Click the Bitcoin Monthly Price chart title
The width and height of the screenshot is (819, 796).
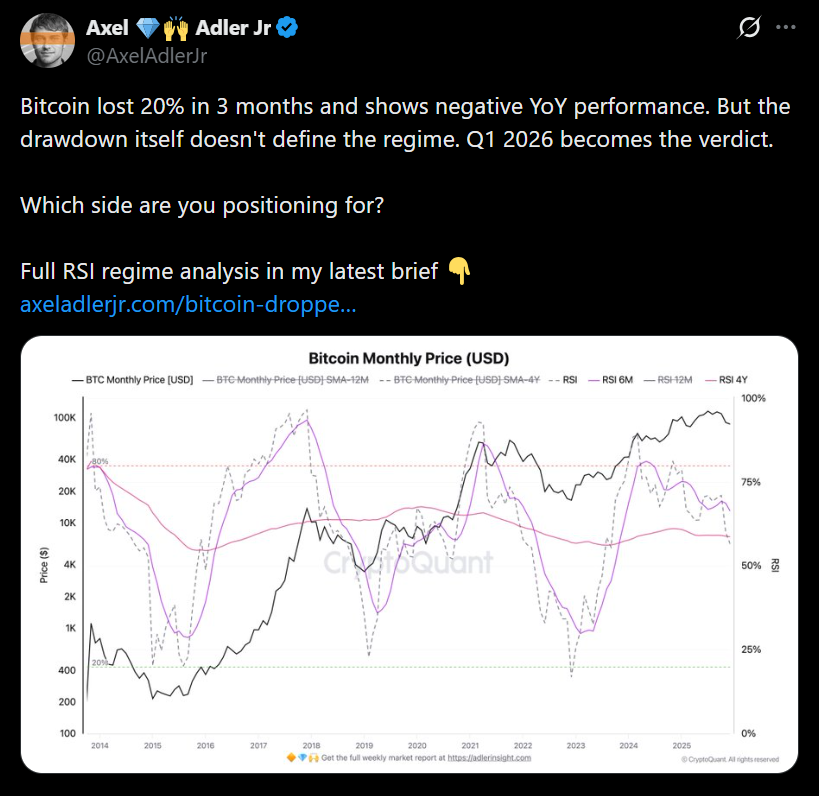(409, 357)
